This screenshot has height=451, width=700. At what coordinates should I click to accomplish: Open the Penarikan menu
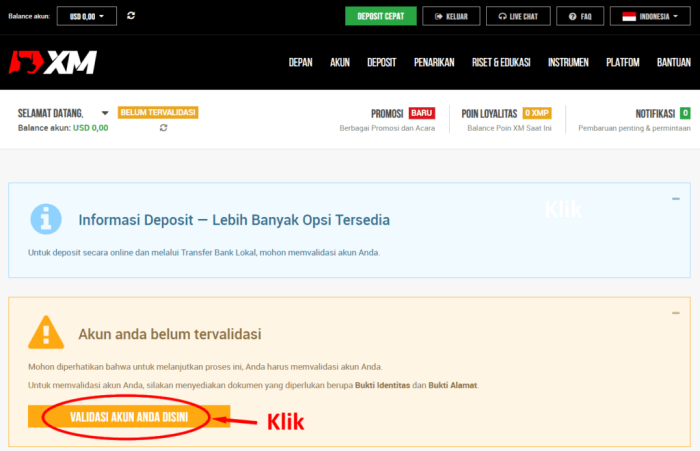434,63
